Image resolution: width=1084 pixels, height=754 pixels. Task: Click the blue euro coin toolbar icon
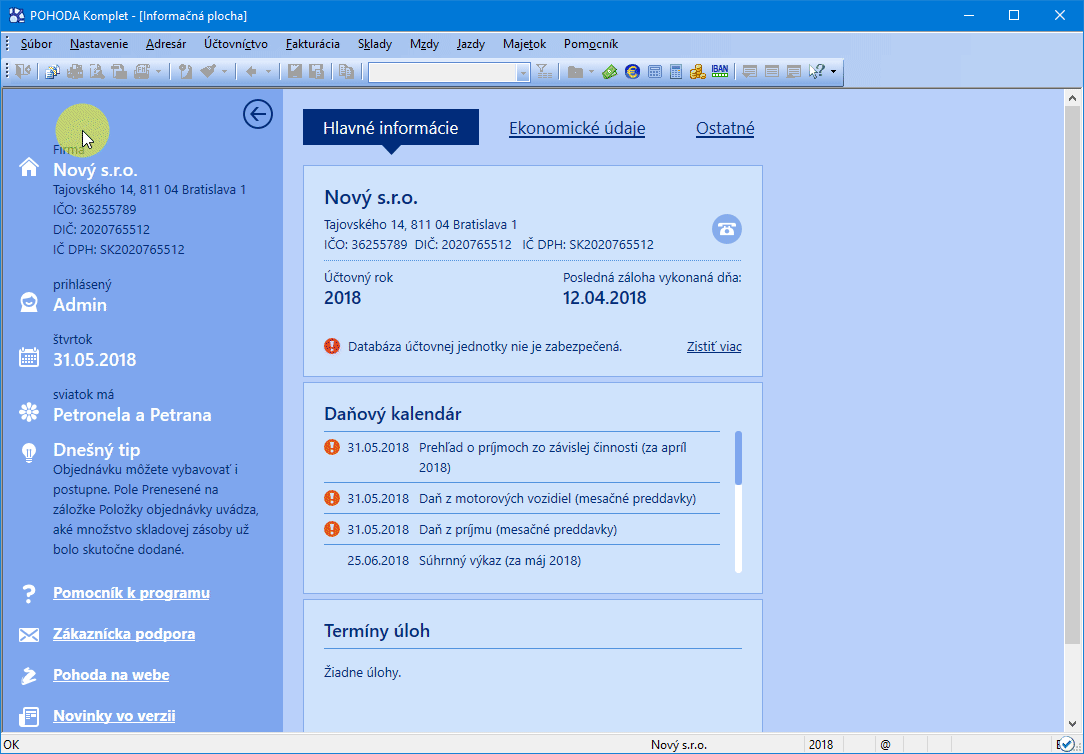632,71
